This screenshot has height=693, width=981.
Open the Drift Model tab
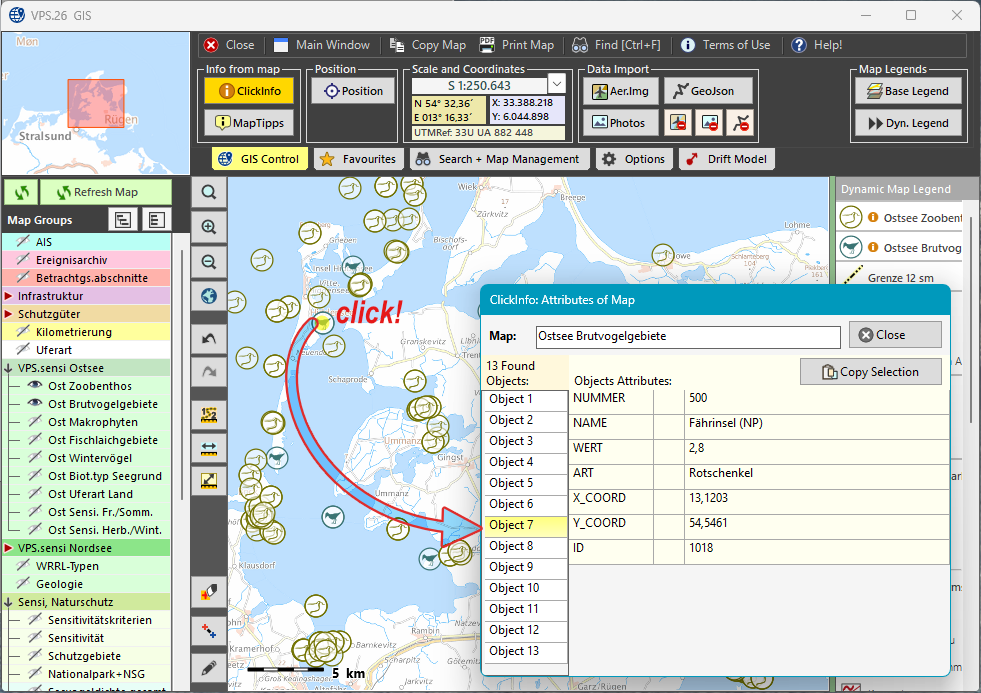[x=727, y=159]
